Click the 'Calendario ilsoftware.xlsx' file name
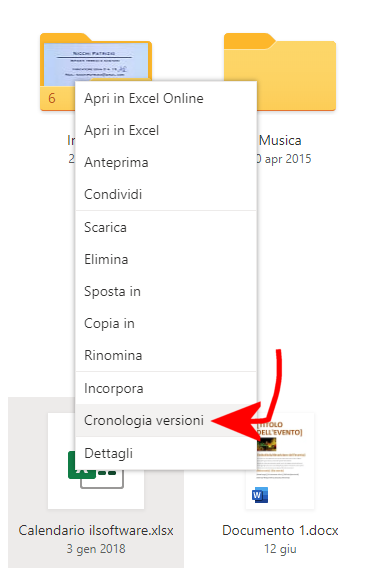Screen dimensions: 379x583 tap(96, 530)
